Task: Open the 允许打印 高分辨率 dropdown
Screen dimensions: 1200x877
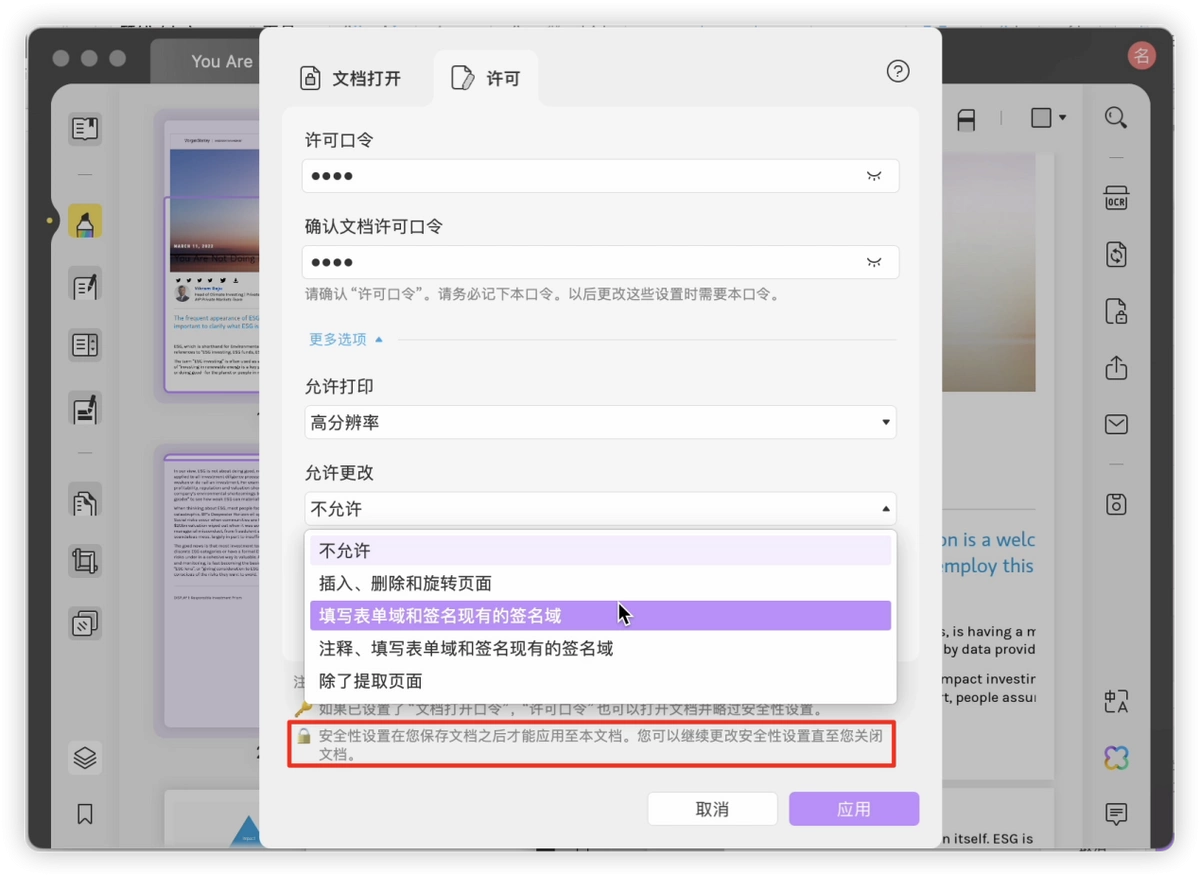Action: [x=600, y=423]
